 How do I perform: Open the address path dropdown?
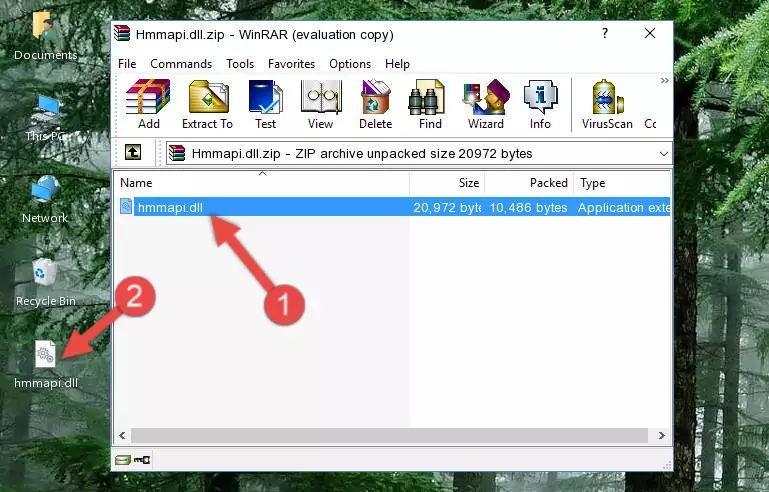tap(664, 154)
